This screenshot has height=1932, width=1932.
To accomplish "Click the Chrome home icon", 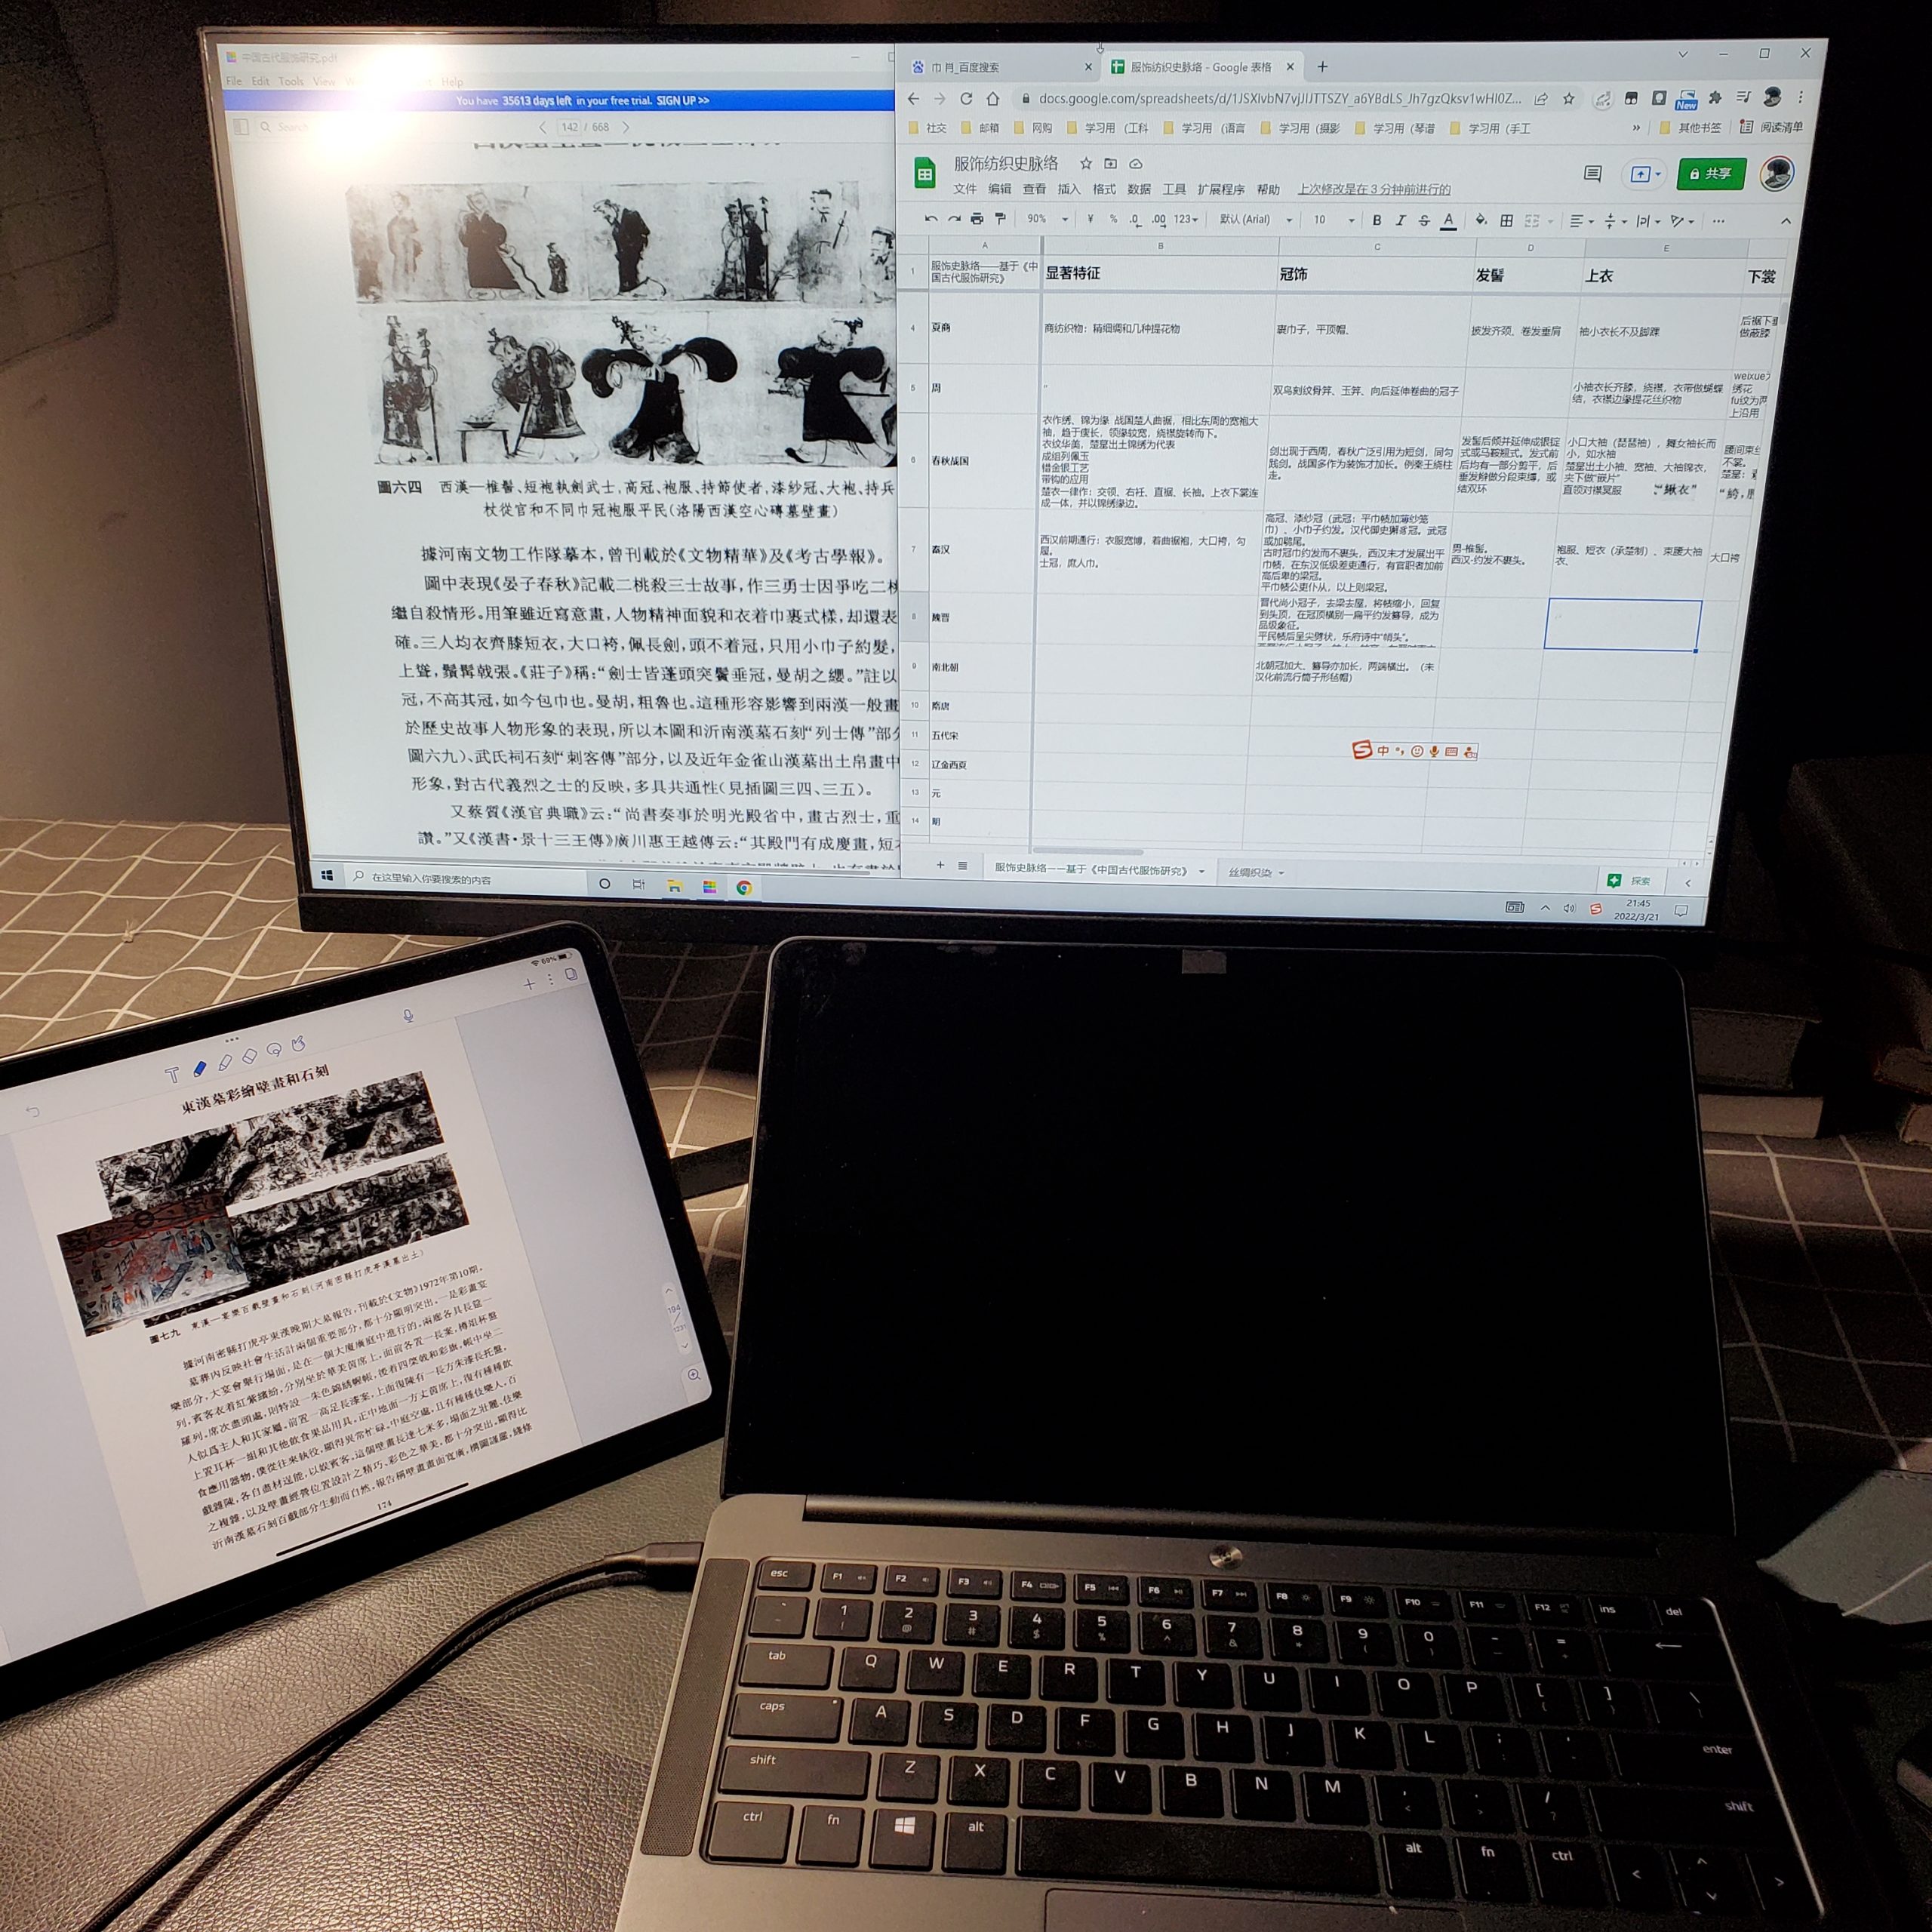I will [993, 98].
